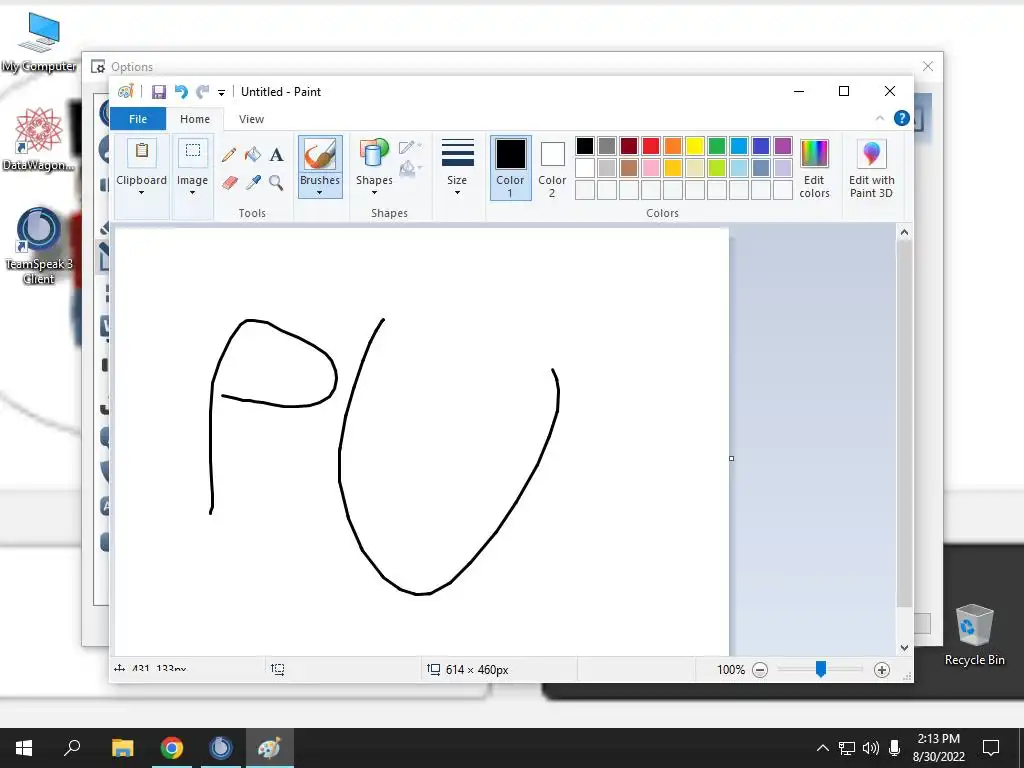The width and height of the screenshot is (1024, 768).
Task: Open My Computer desktop icon
Action: pos(39,41)
